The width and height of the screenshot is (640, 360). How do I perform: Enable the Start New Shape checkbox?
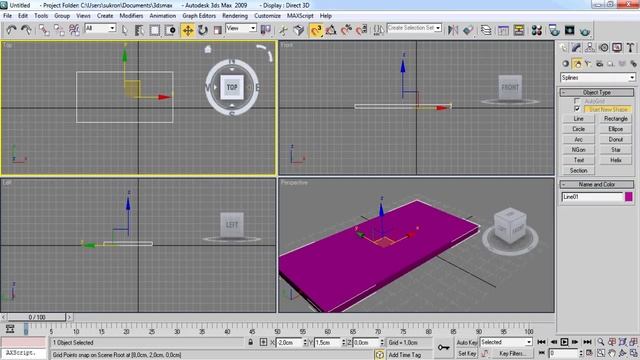tap(577, 109)
